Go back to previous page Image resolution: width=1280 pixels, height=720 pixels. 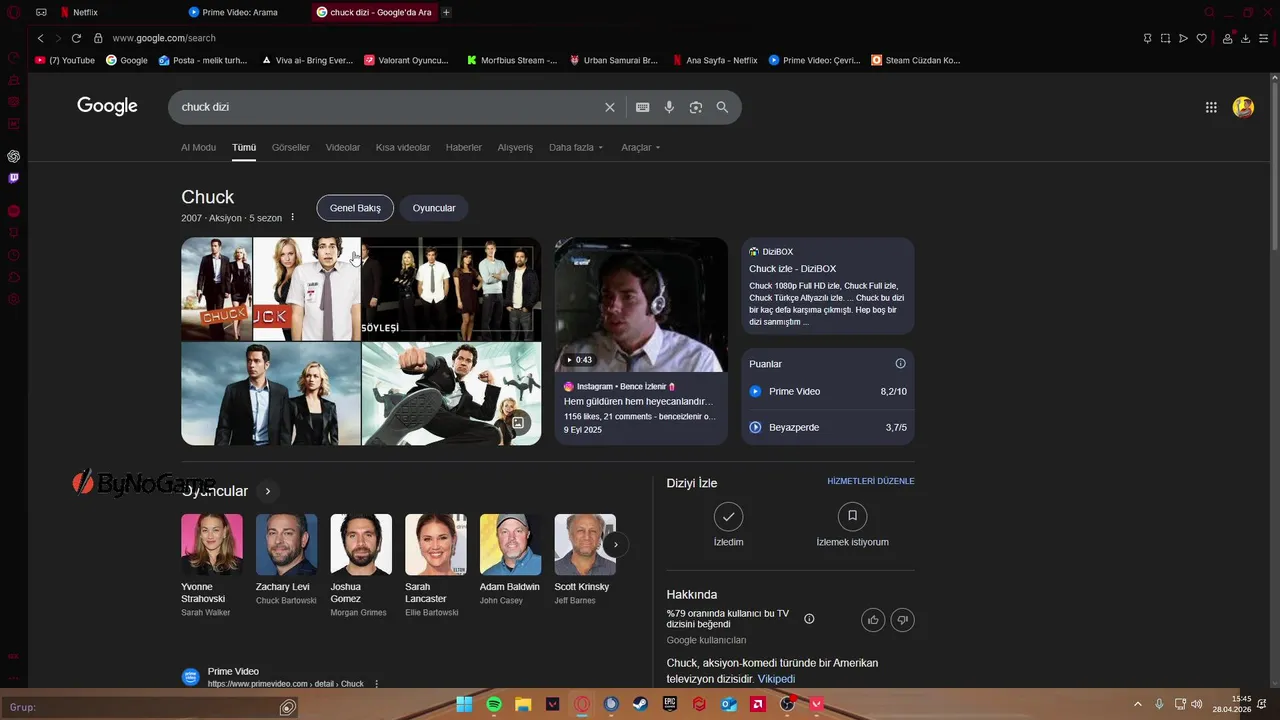(40, 38)
